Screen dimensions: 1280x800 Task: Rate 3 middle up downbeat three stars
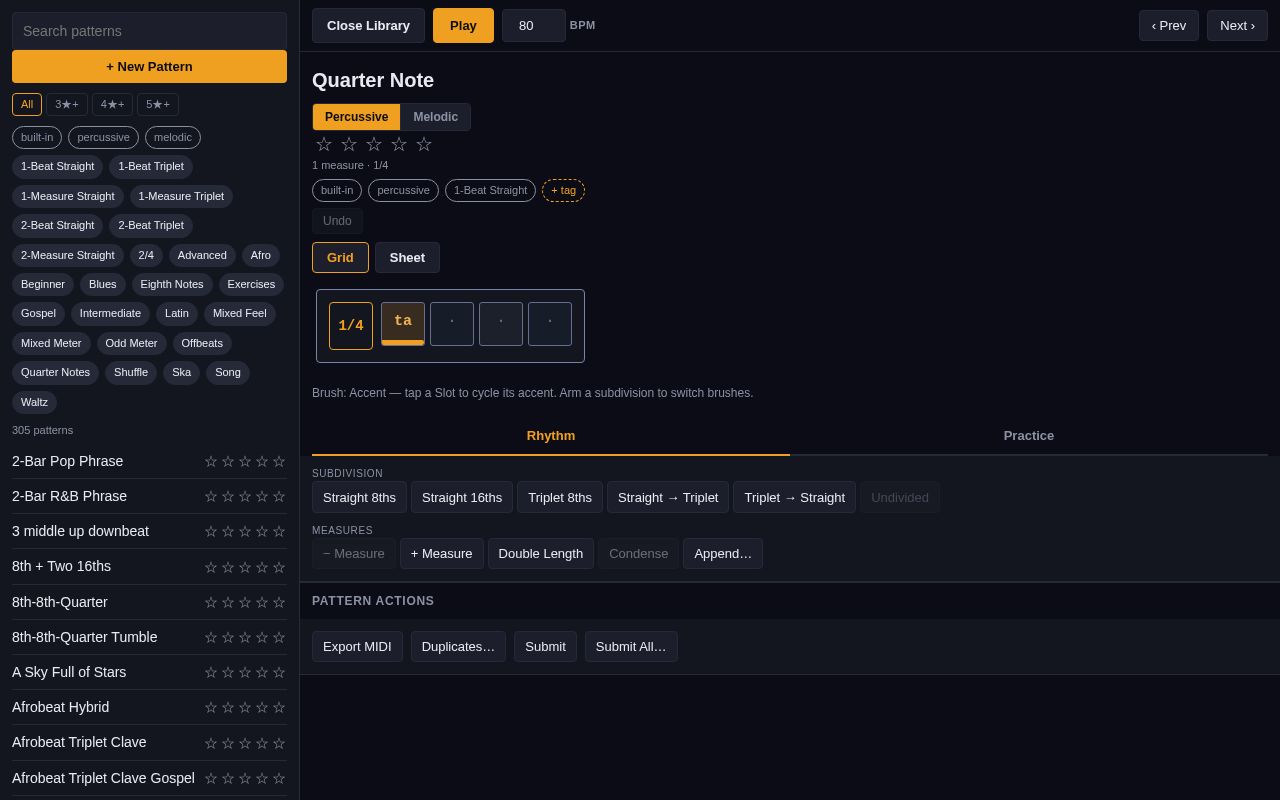point(245,532)
